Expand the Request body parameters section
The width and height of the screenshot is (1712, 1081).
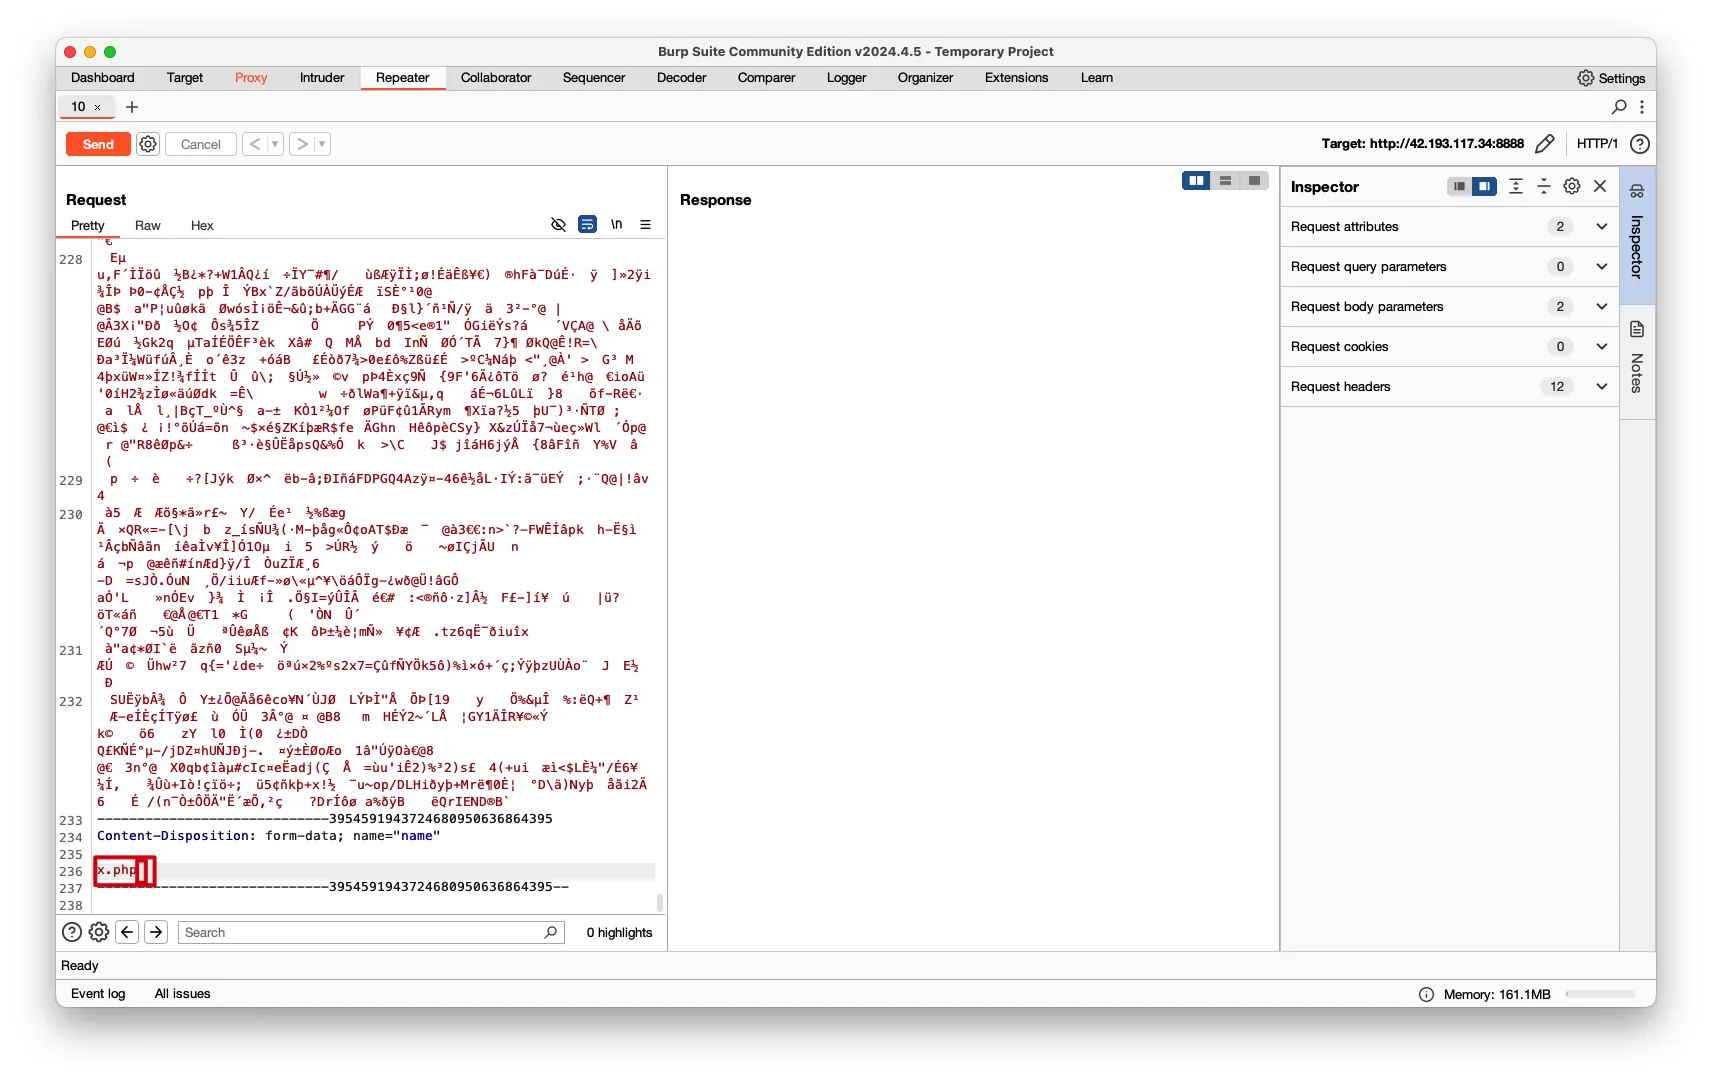(1601, 307)
